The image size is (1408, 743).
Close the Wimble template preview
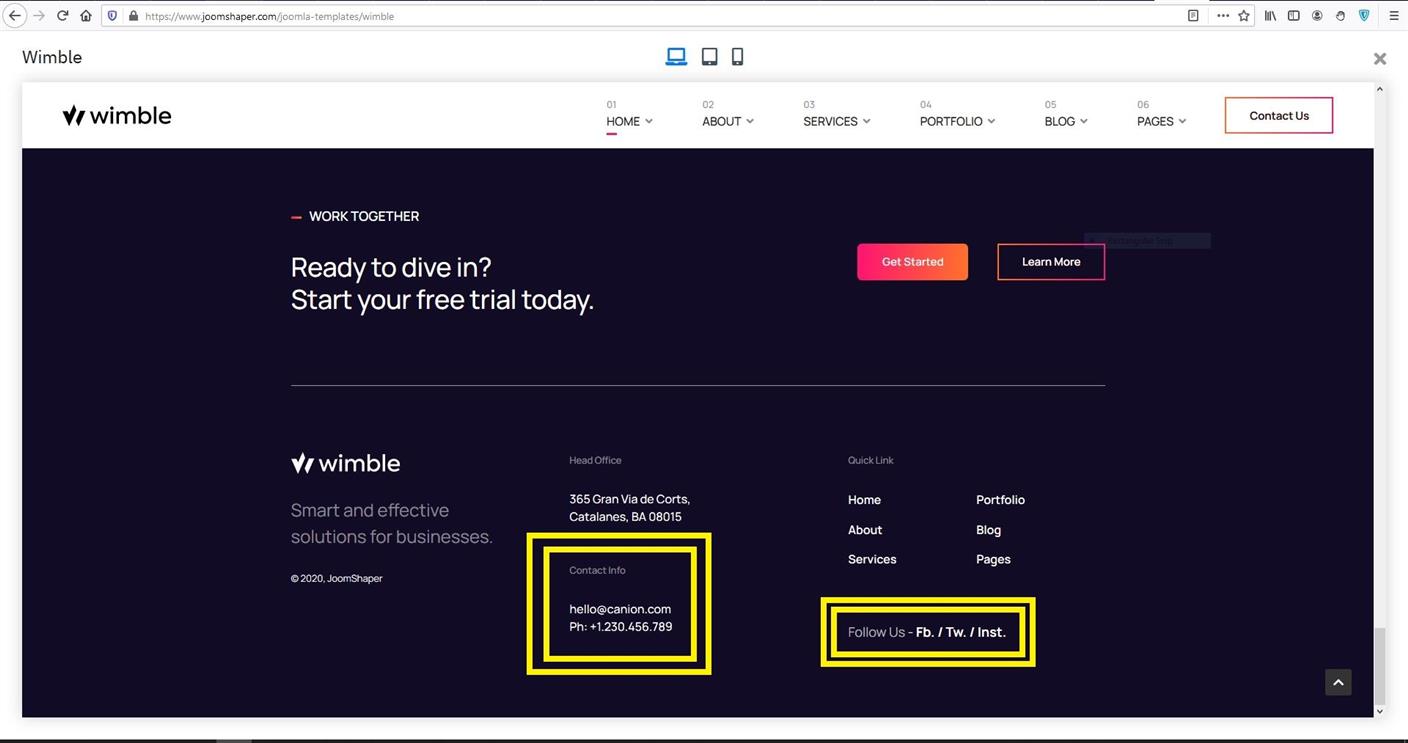1380,59
